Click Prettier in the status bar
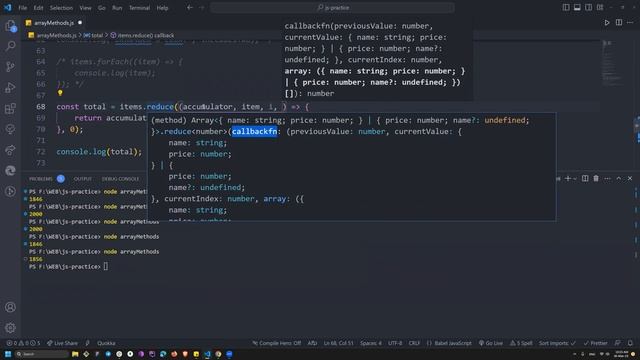The height and width of the screenshot is (360, 640). 596,343
